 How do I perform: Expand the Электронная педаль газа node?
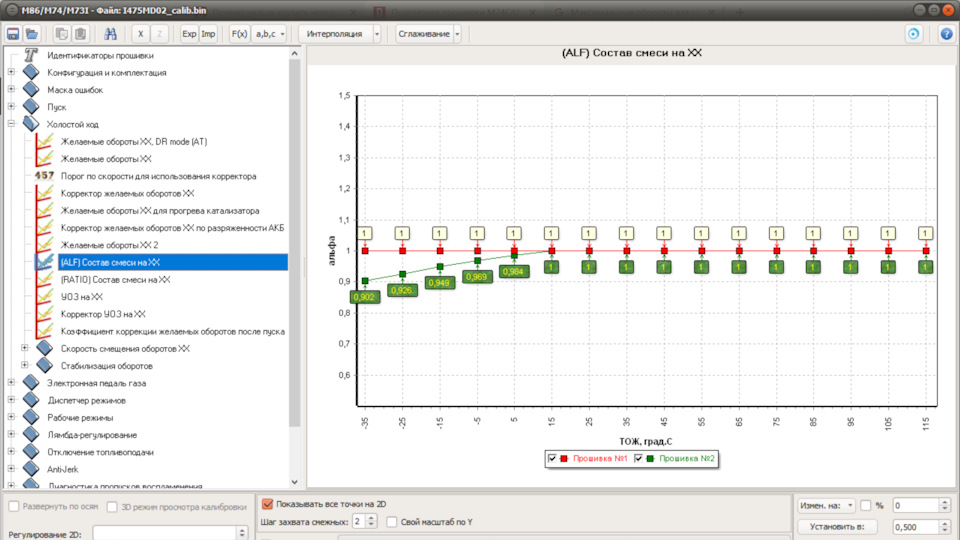tap(11, 383)
